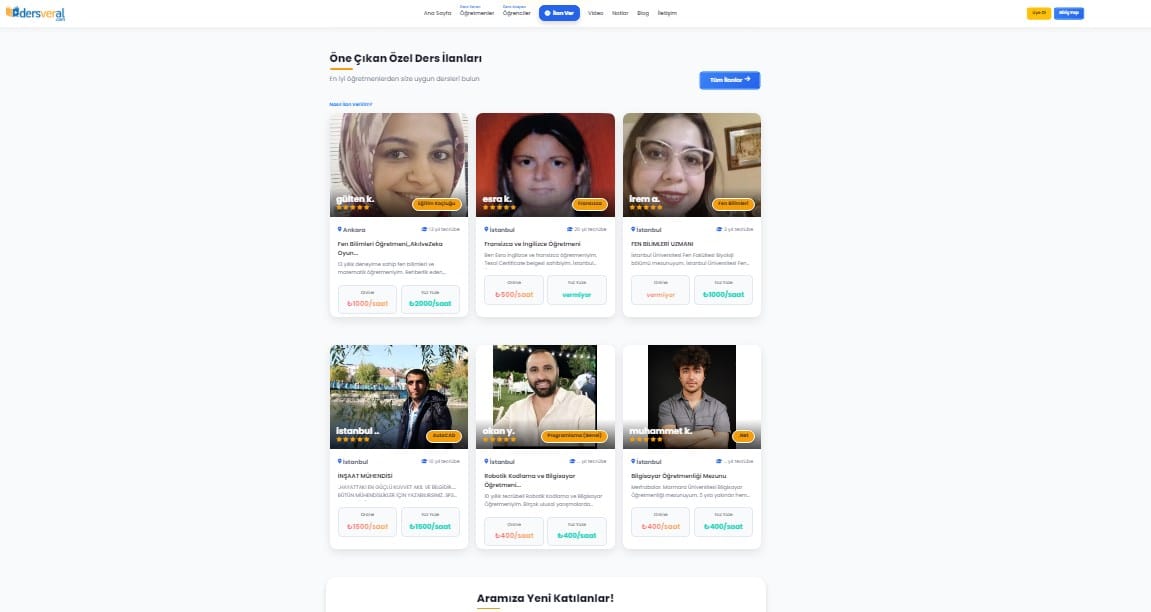The width and height of the screenshot is (1151, 612).
Task: Open the Öğretmenler menu item
Action: [x=477, y=13]
